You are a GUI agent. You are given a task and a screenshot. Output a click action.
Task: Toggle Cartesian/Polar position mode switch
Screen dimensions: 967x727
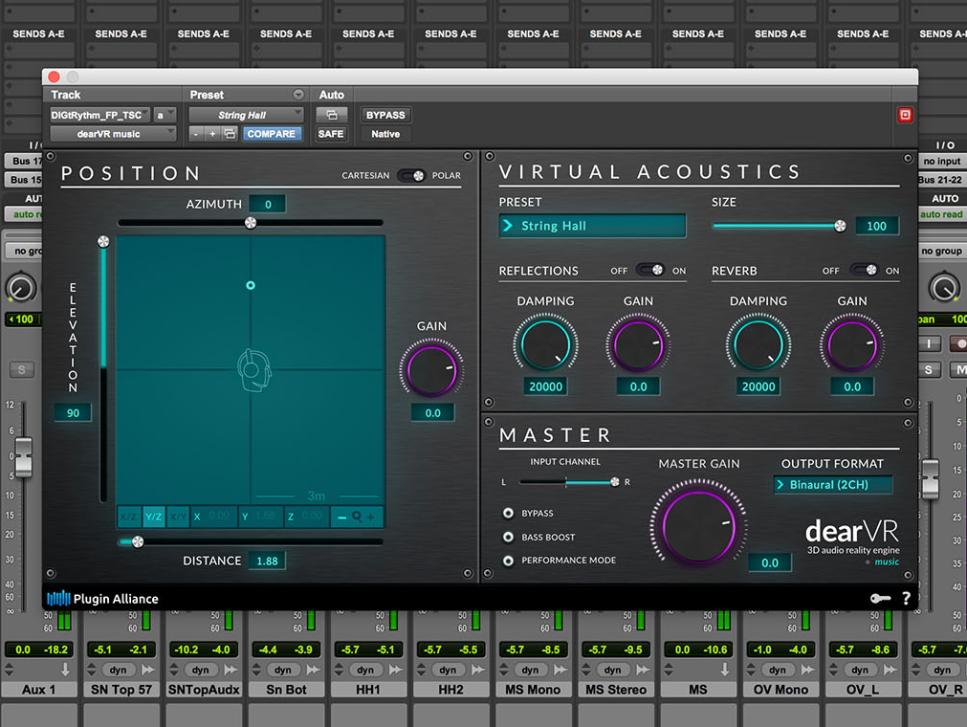point(411,175)
